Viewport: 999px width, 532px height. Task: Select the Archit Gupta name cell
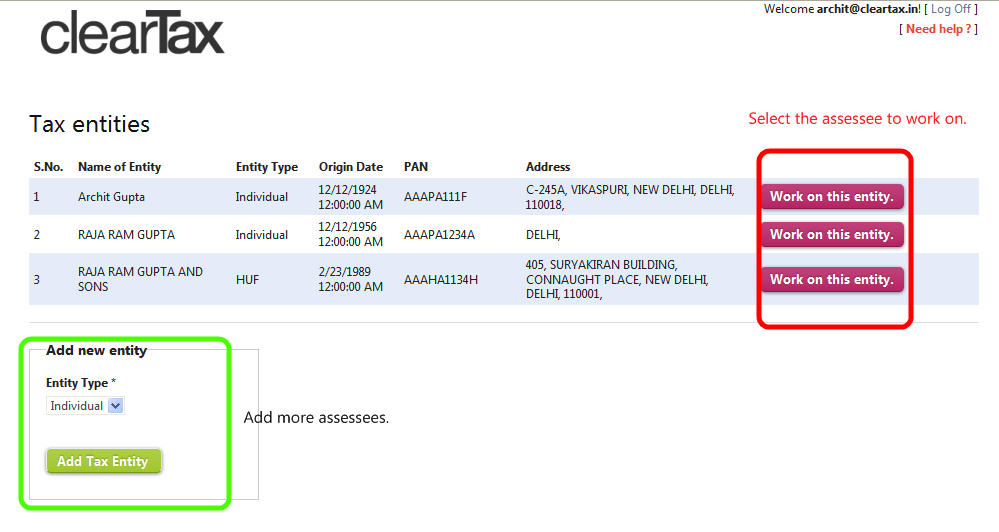pos(111,197)
